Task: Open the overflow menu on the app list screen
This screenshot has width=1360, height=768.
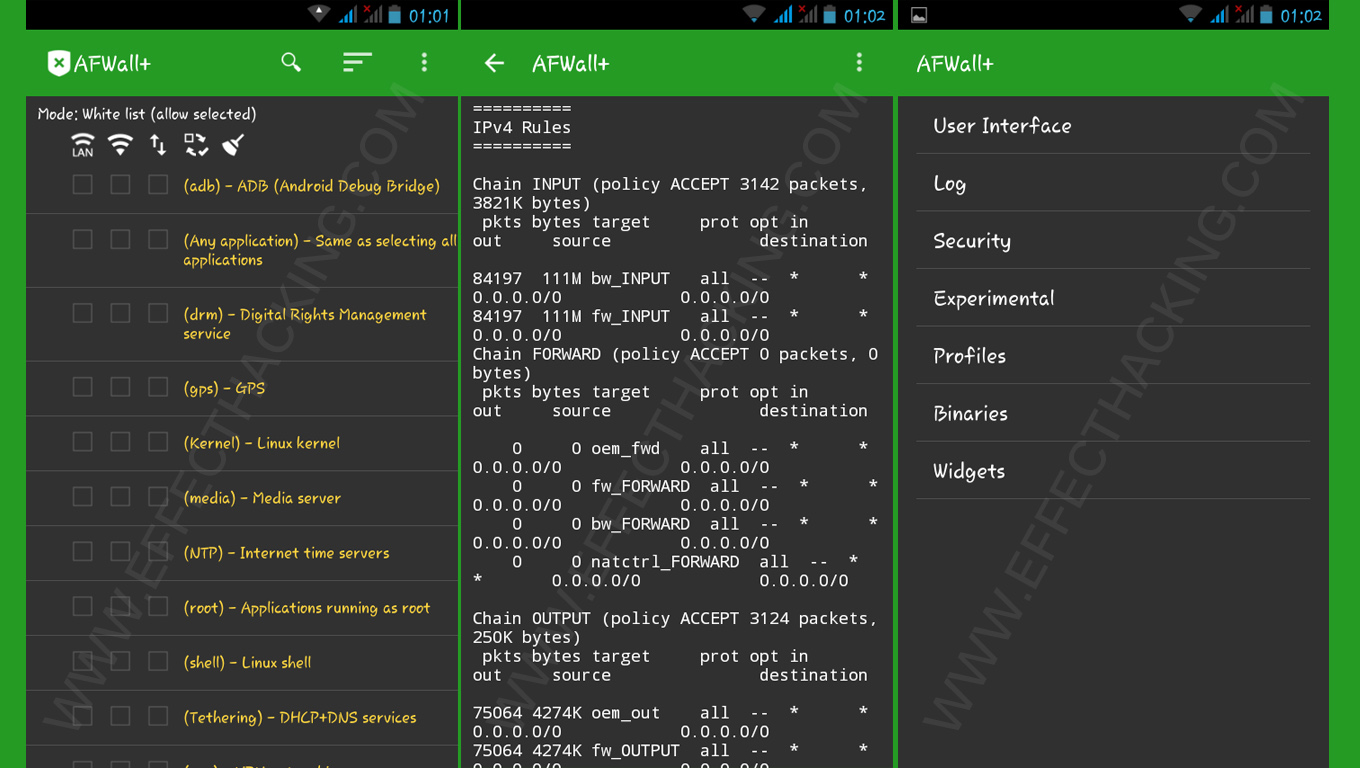Action: 424,63
